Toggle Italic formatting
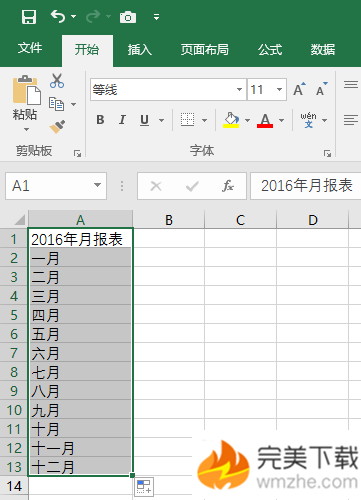Image resolution: width=361 pixels, height=500 pixels. pos(122,120)
